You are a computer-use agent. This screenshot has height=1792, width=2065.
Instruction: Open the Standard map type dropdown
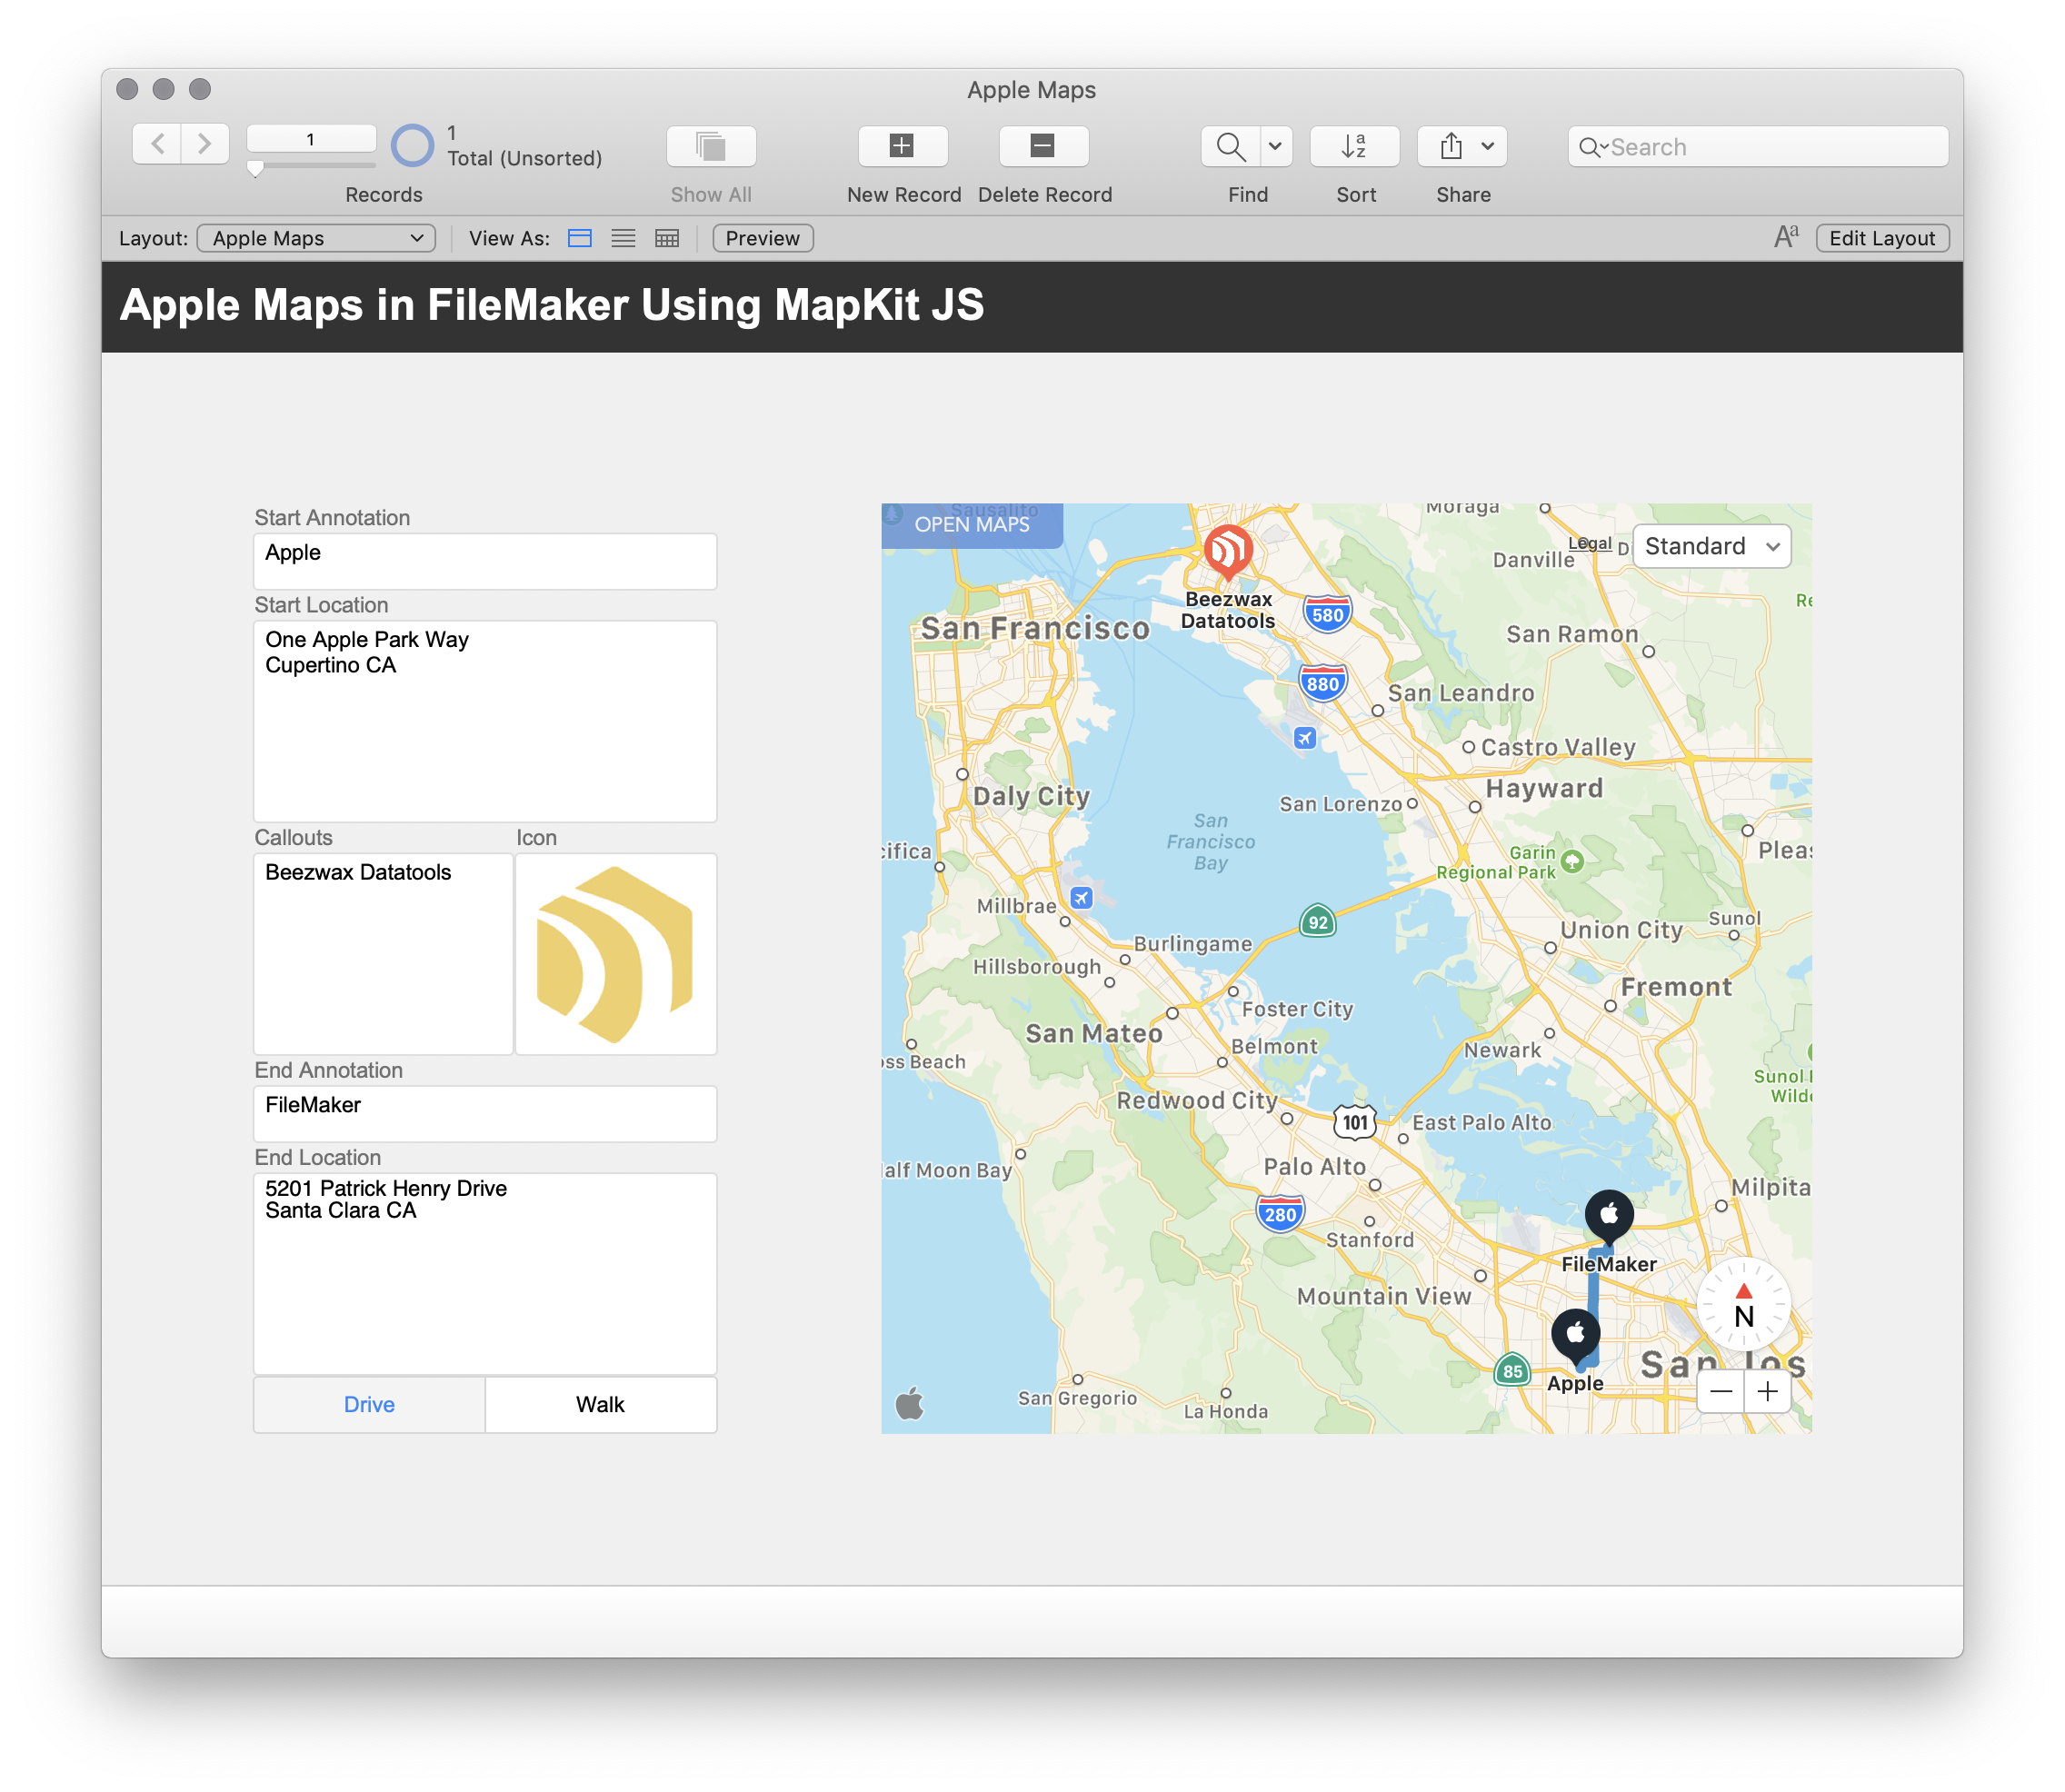[x=1711, y=546]
